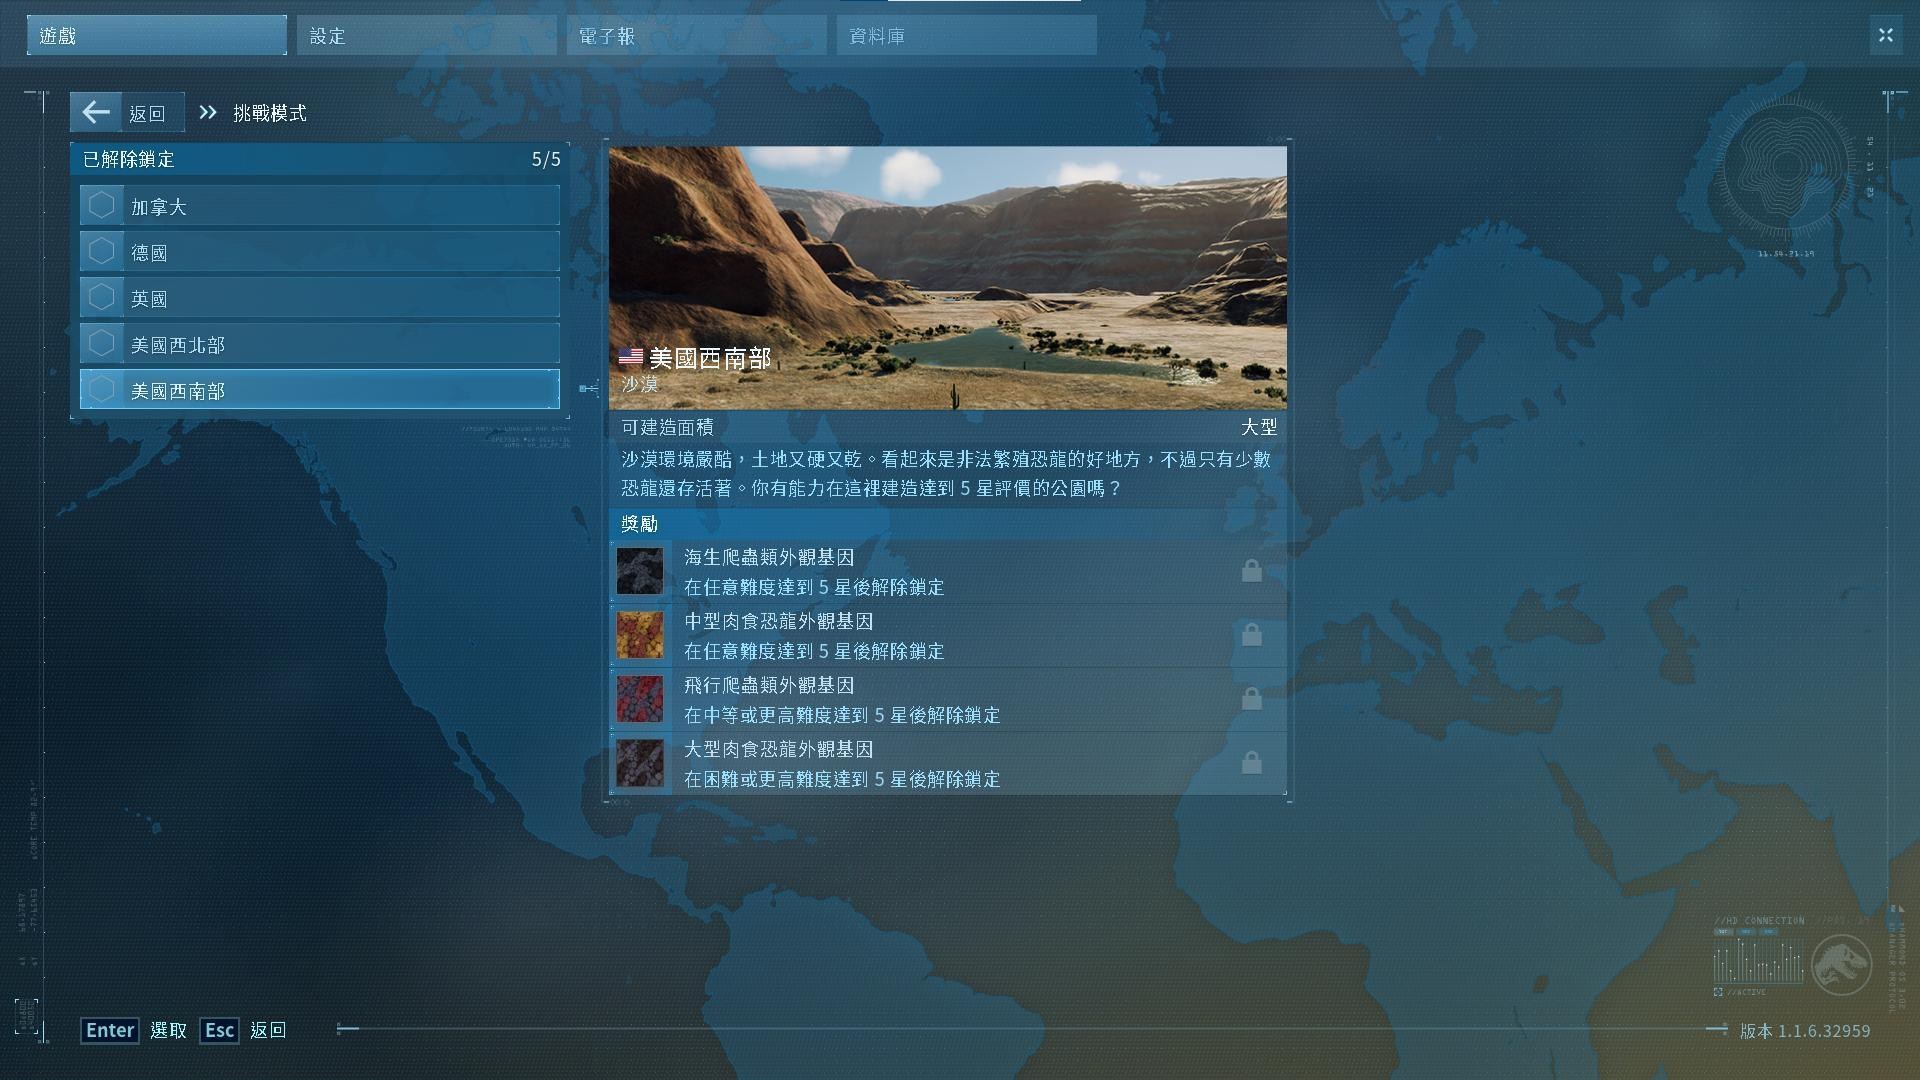The image size is (1920, 1080).
Task: Select the 資料庫 tab
Action: pos(966,36)
